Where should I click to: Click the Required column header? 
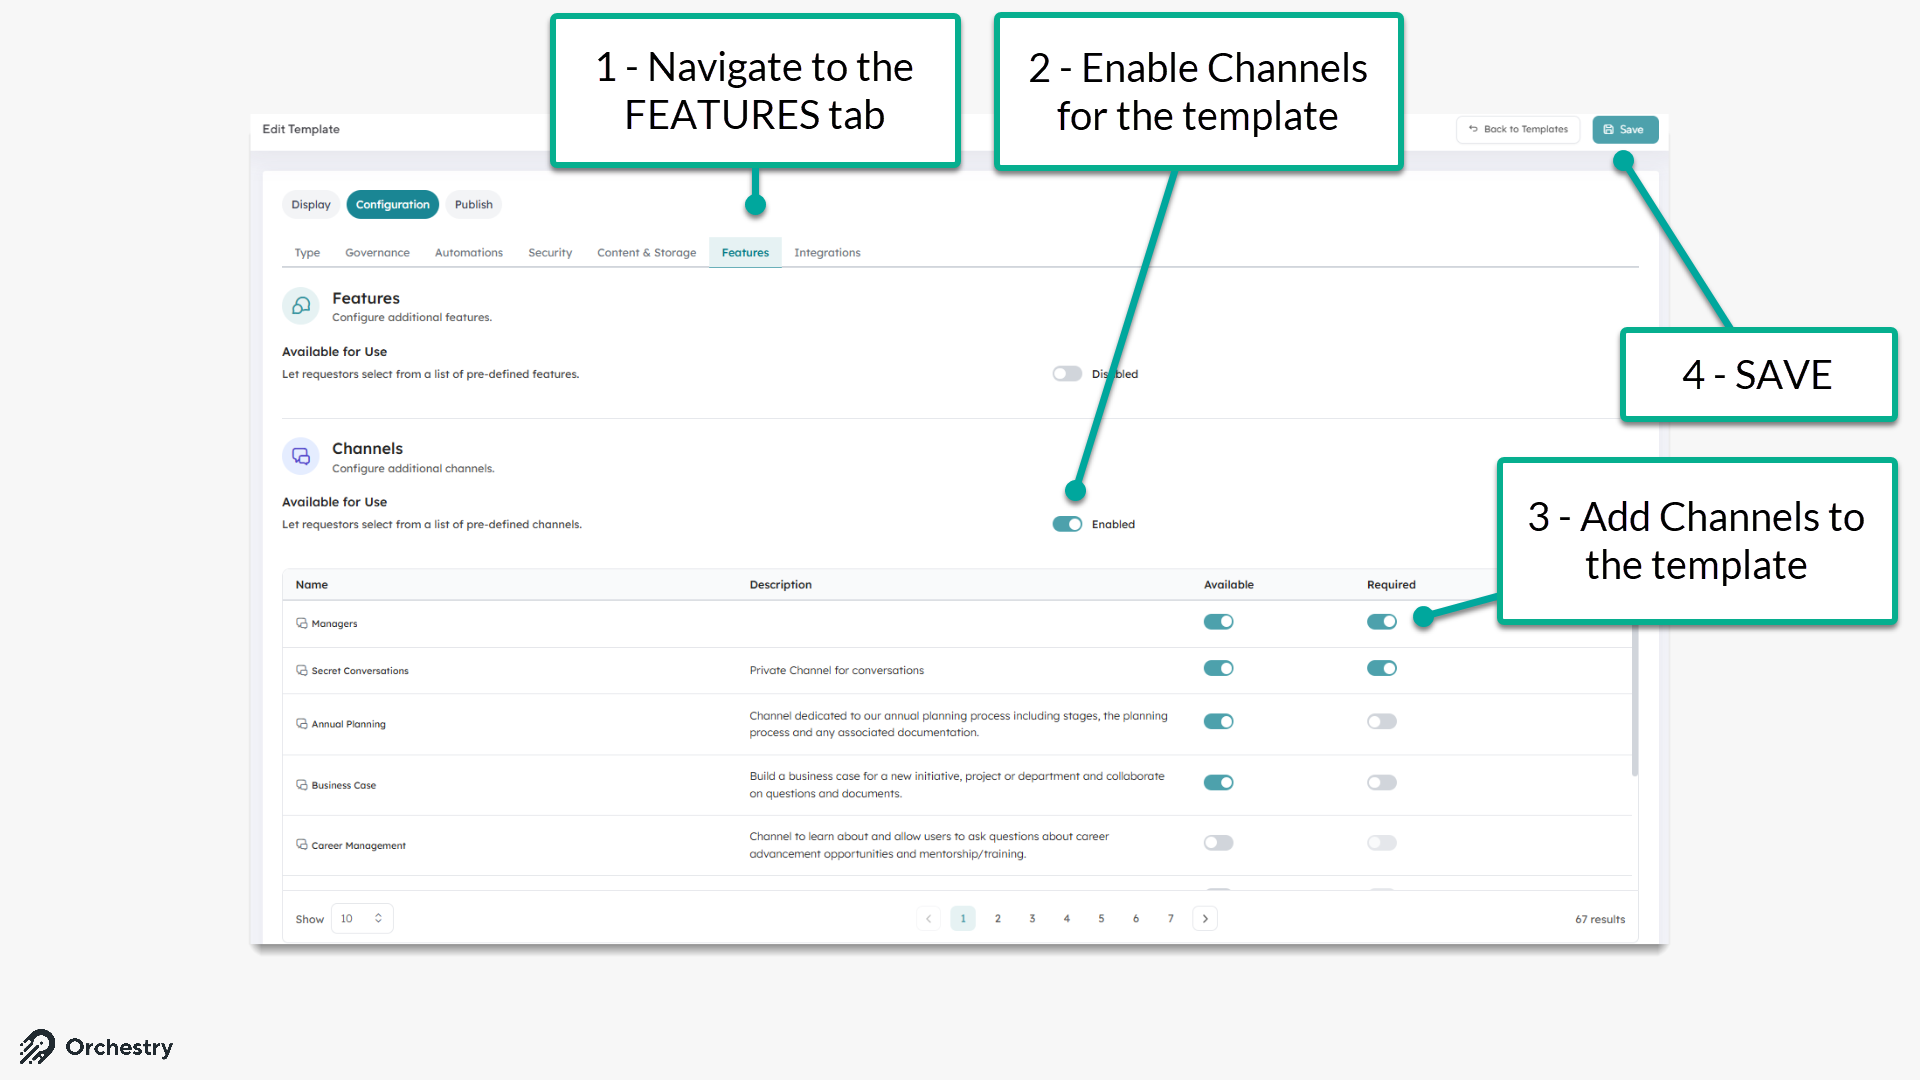[x=1391, y=585]
